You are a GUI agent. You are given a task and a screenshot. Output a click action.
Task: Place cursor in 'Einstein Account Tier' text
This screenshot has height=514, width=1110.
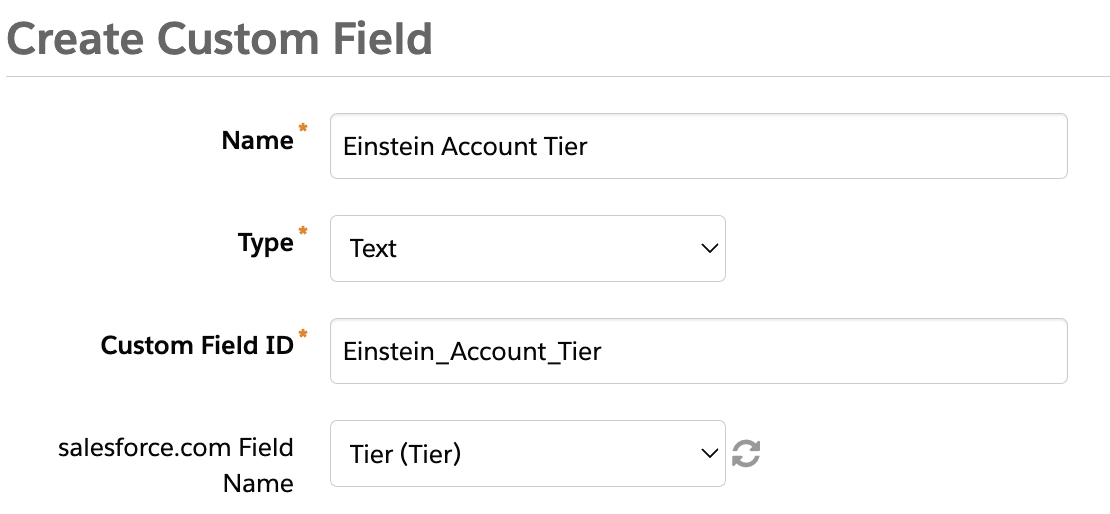tap(465, 147)
